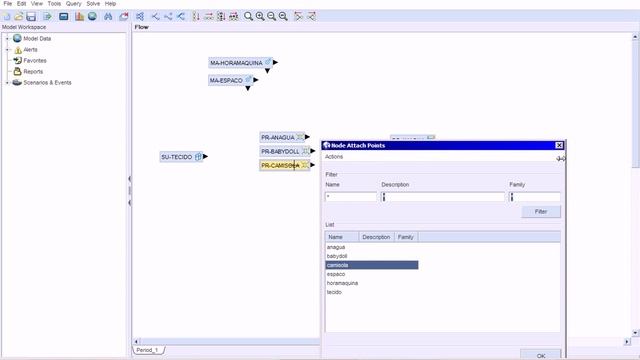Expand the Model Data tree node
Viewport: 640px width, 360px height.
tap(7, 38)
